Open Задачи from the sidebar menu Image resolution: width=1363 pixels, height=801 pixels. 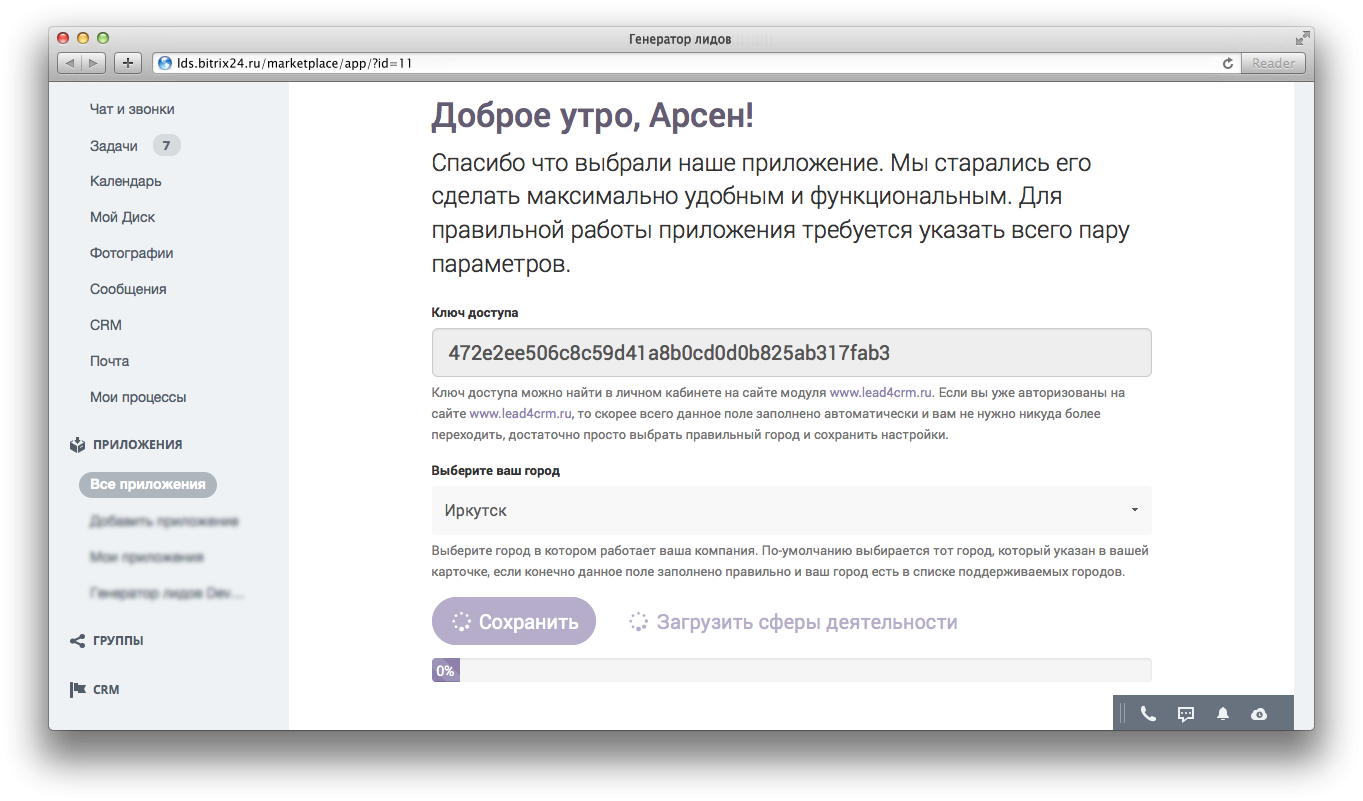(x=112, y=145)
